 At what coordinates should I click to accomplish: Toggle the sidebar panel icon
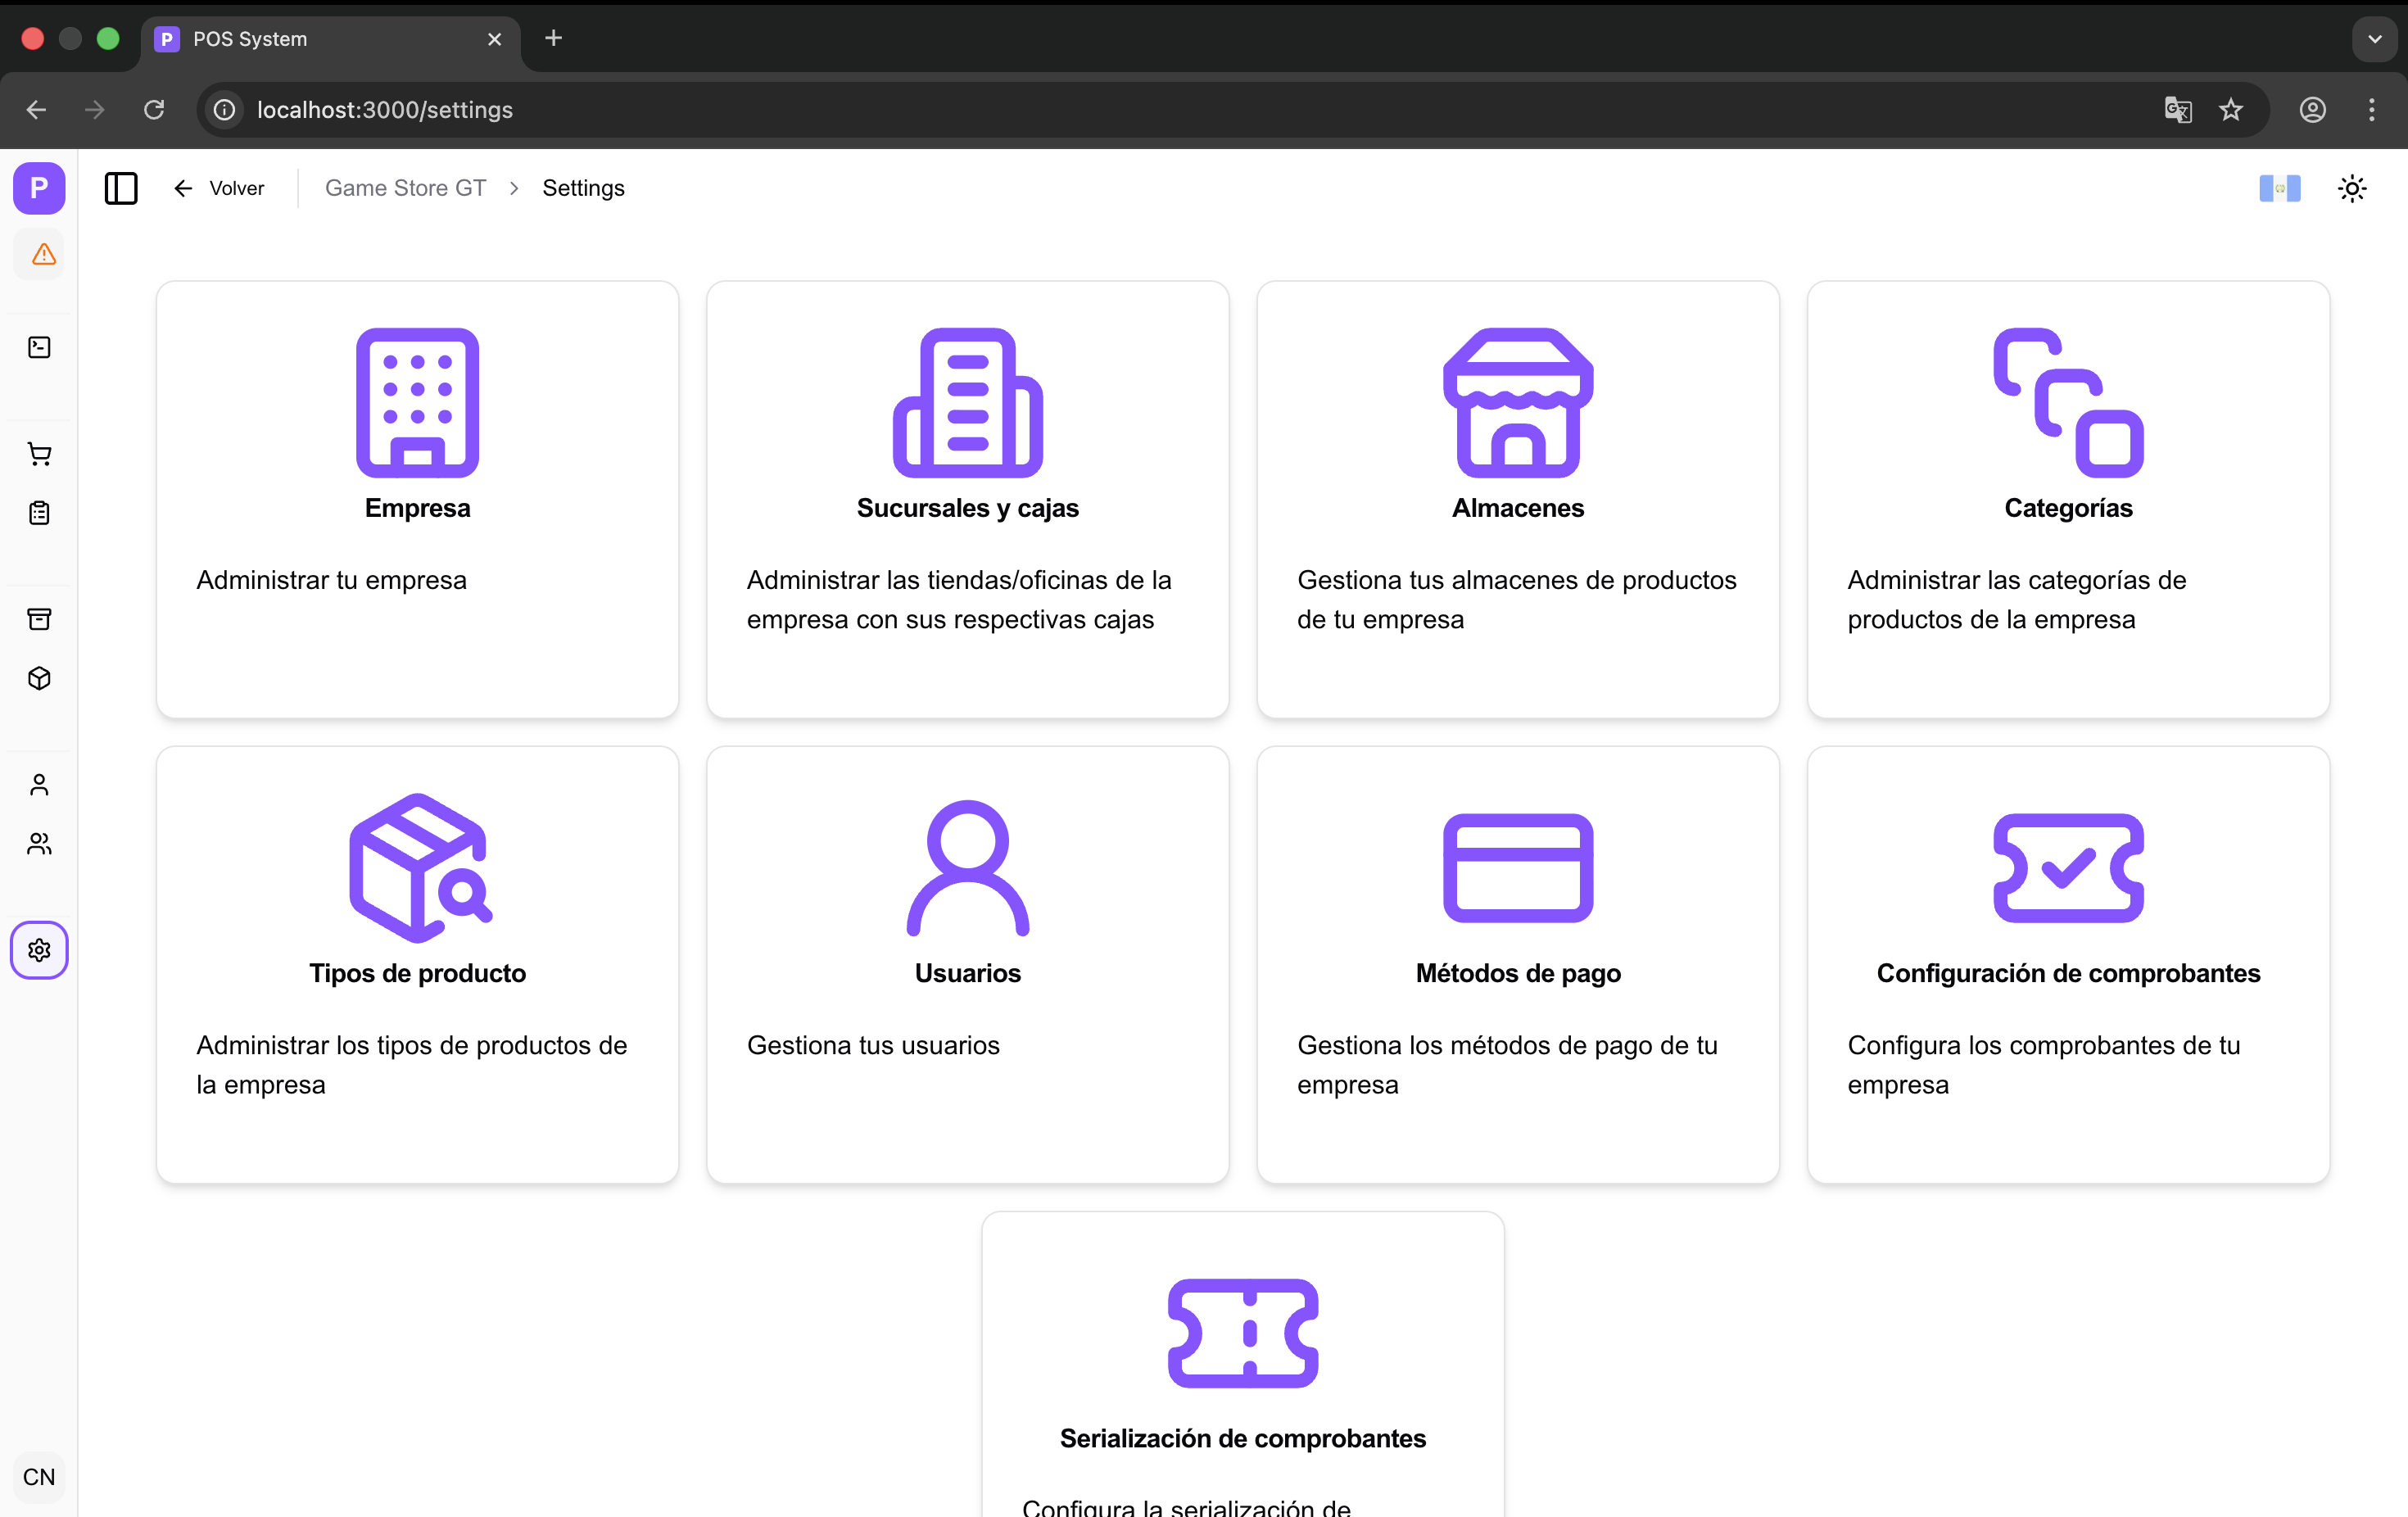pyautogui.click(x=121, y=188)
